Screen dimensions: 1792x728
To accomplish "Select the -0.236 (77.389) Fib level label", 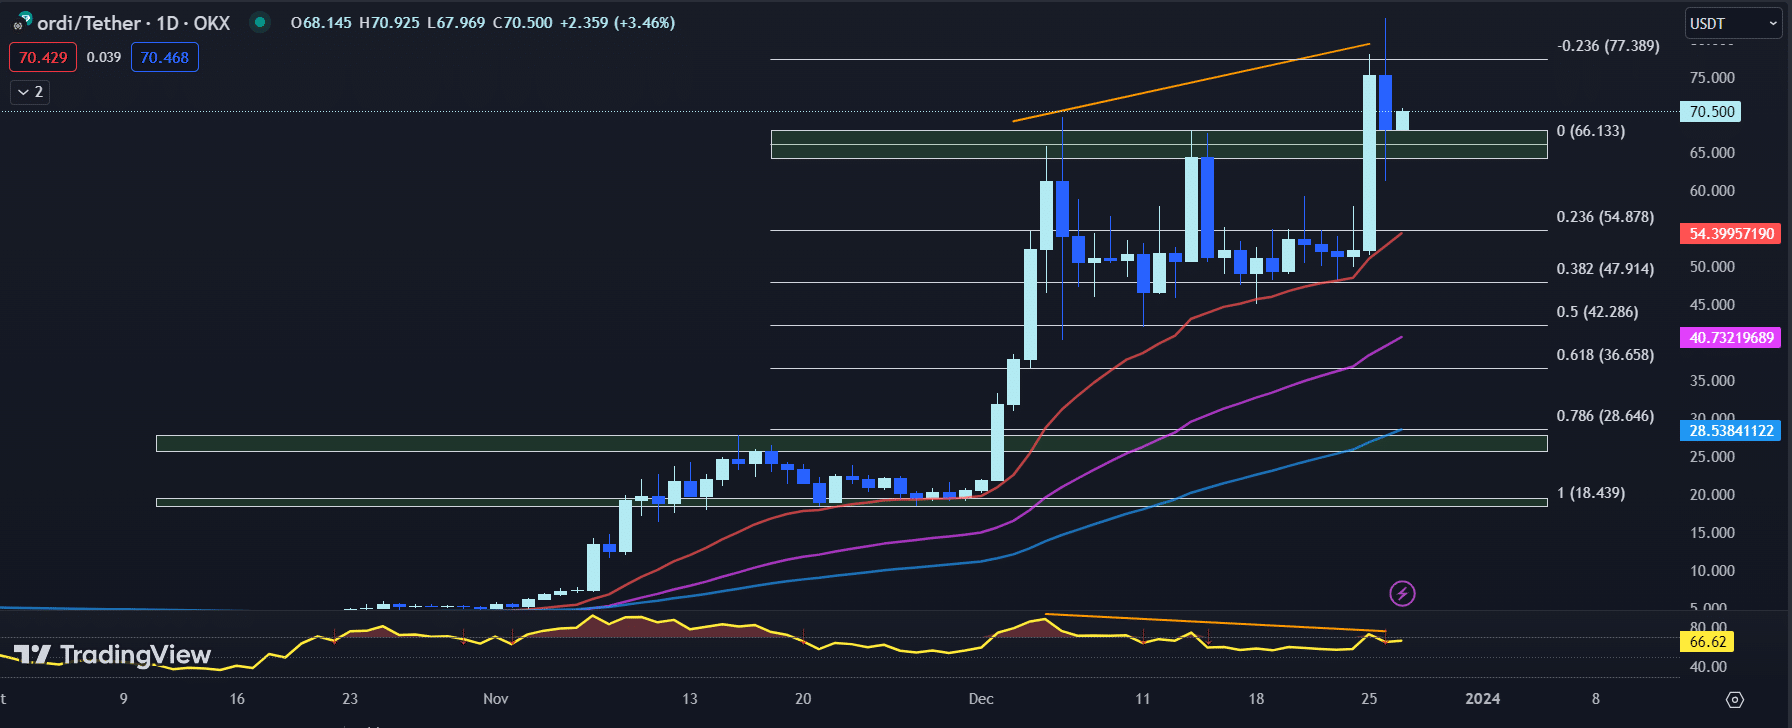I will [1608, 46].
